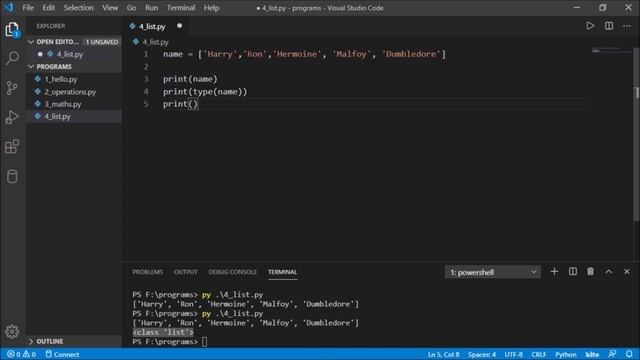Open the Selection menu
This screenshot has width=640, height=360.
(x=78, y=8)
